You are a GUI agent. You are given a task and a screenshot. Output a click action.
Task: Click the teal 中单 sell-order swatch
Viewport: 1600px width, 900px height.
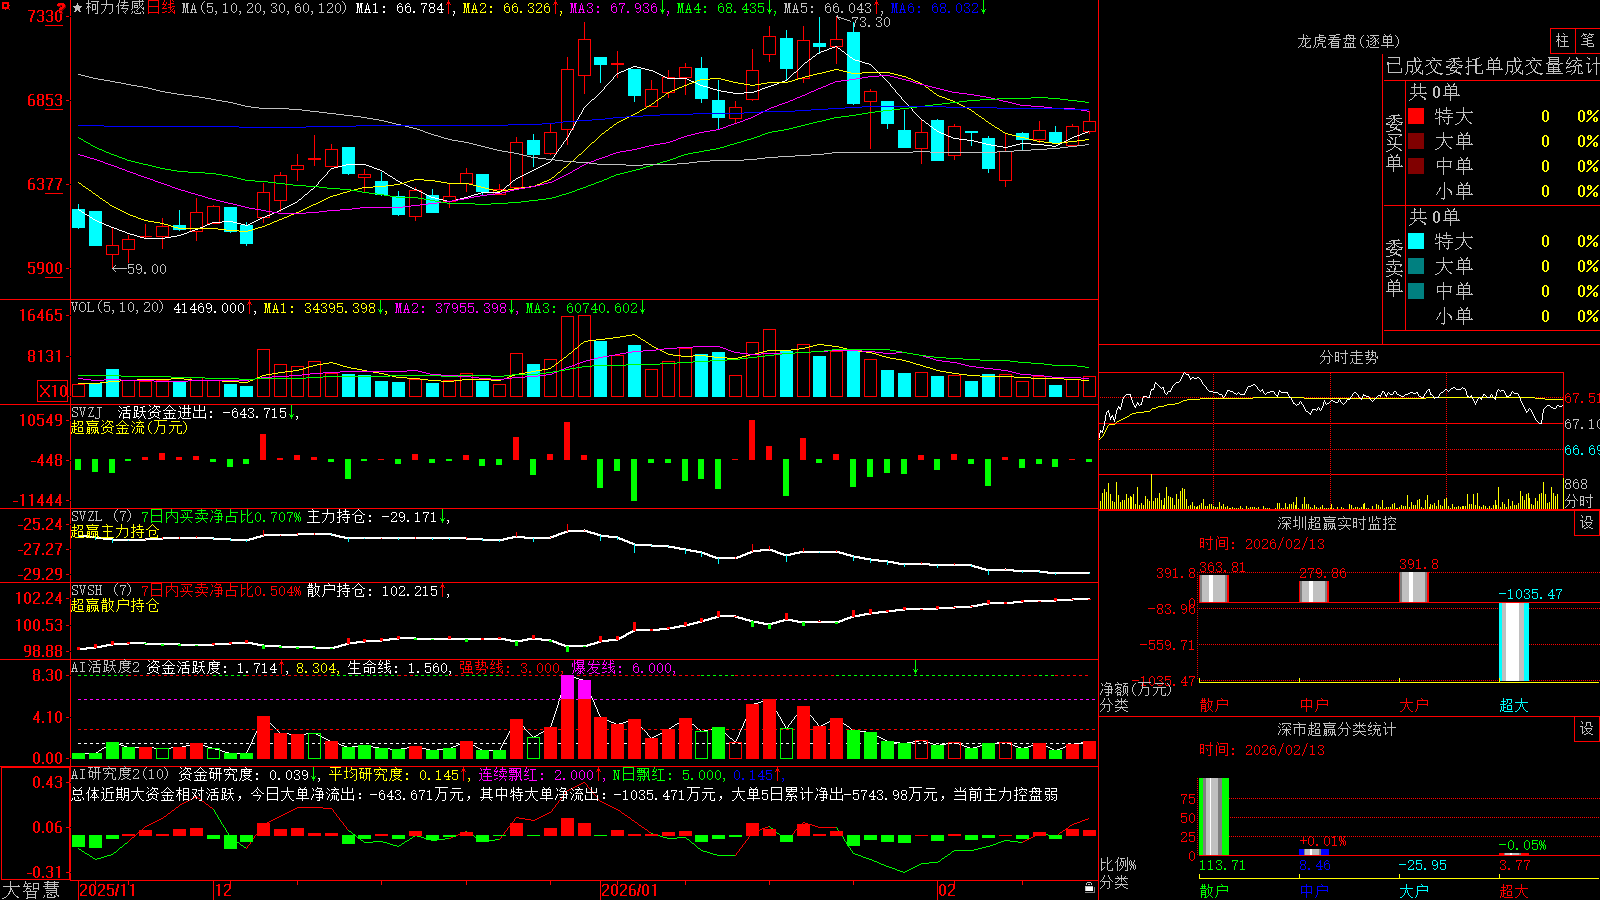[1416, 291]
